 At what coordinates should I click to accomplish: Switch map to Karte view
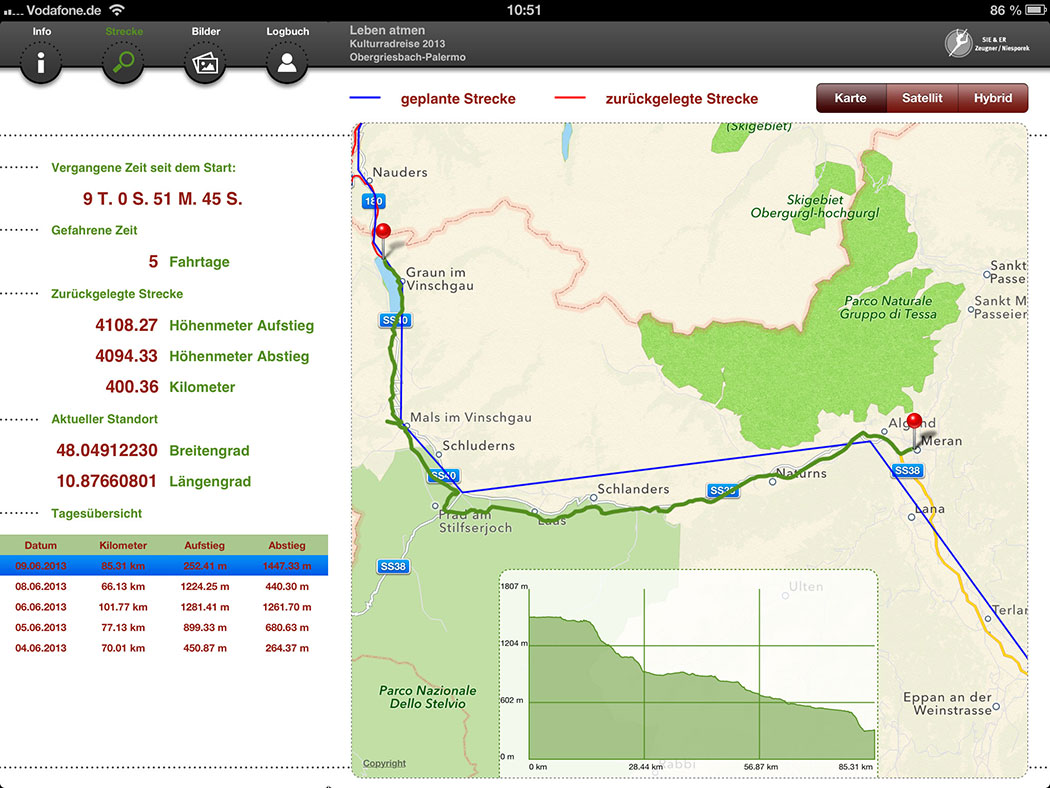click(850, 98)
